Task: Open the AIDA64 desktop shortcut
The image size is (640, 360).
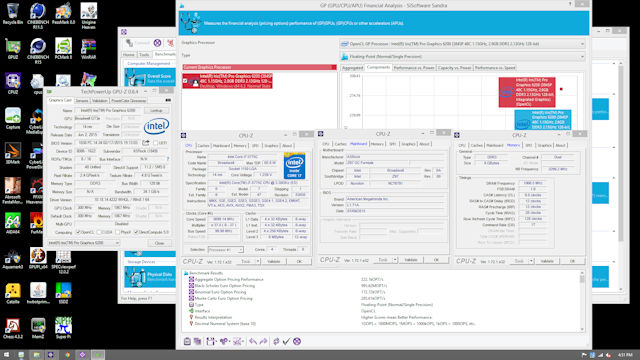Action: [13, 223]
